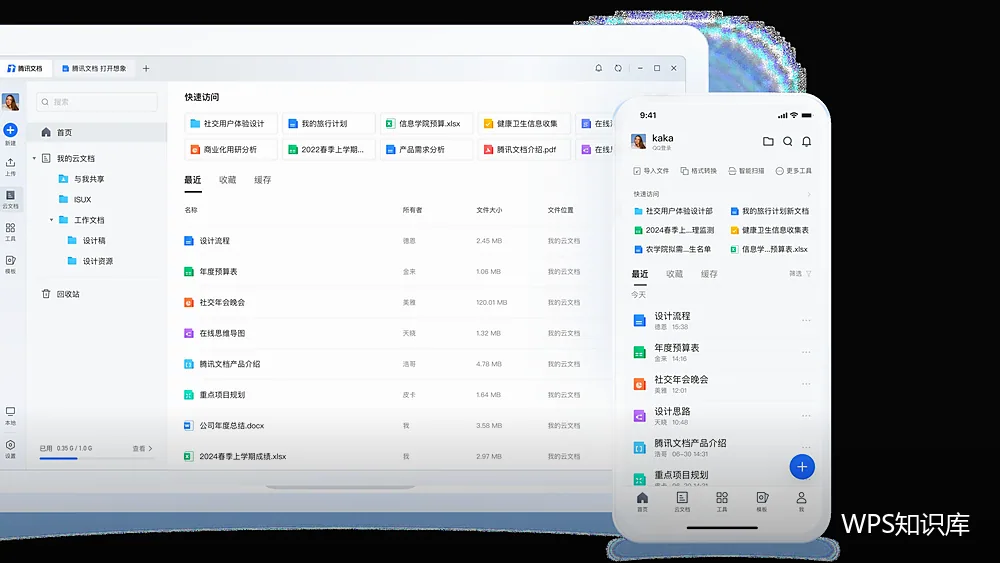This screenshot has height=563, width=1000.
Task: Open quick access 信息学院预算.xlsx
Action: pos(426,124)
